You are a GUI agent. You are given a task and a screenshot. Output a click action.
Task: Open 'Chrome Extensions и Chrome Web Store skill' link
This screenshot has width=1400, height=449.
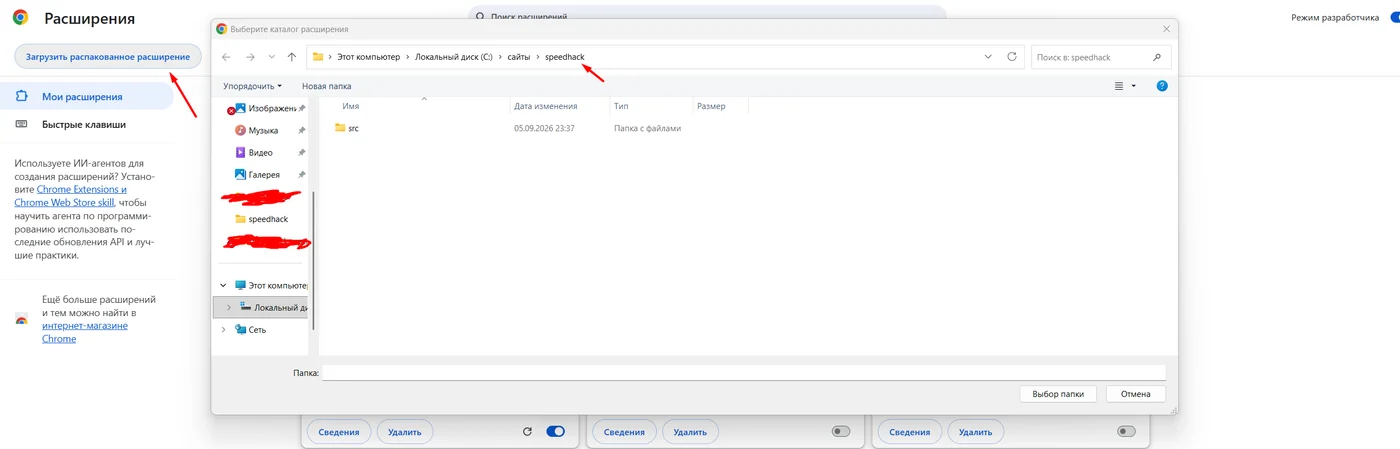coord(71,196)
